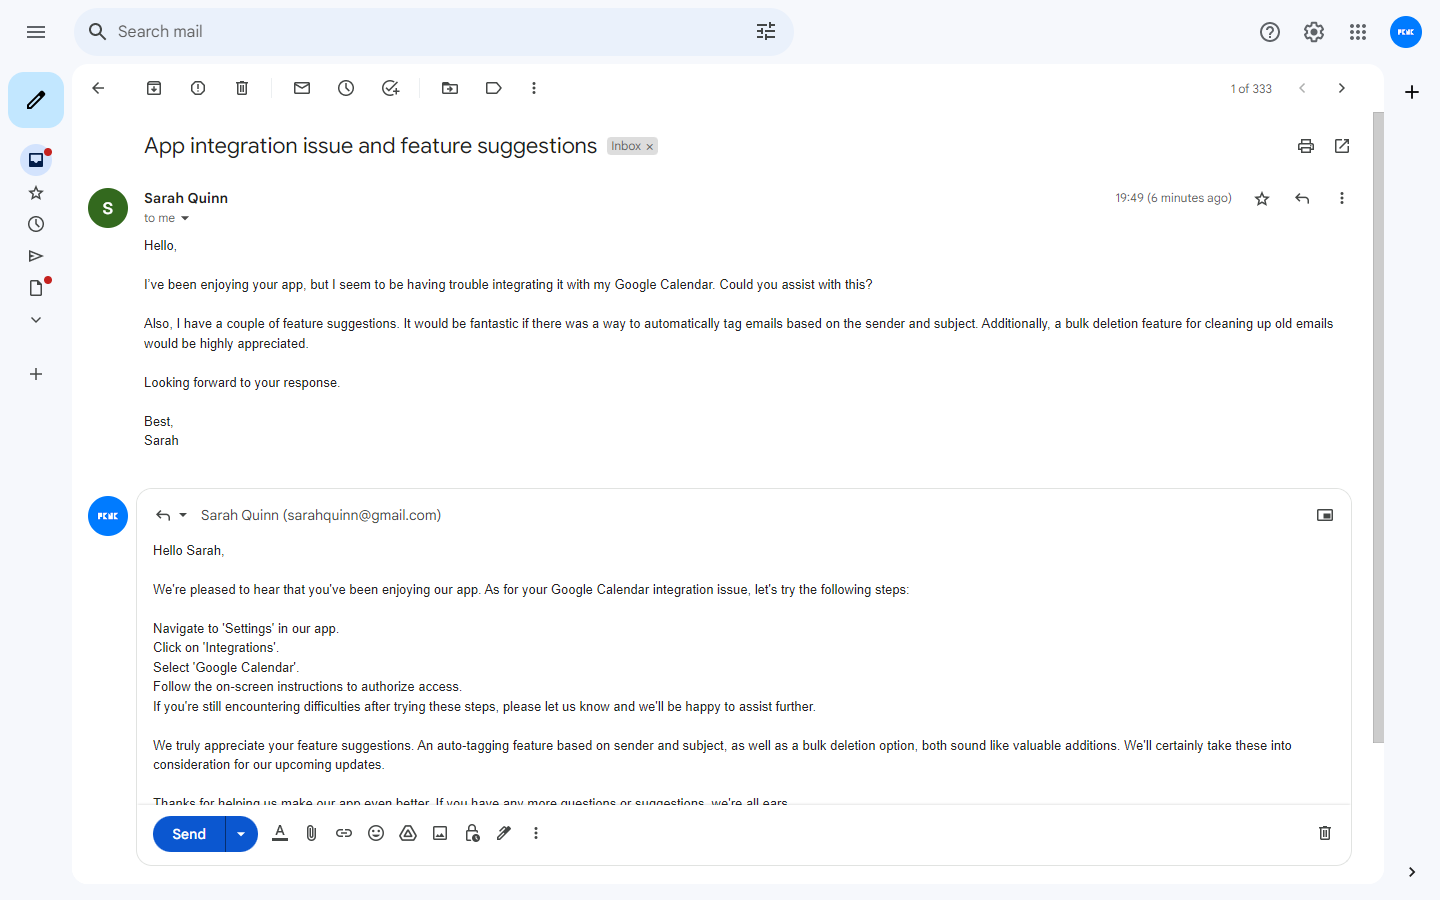This screenshot has height=900, width=1440.
Task: Open the compose pencil button
Action: click(36, 100)
